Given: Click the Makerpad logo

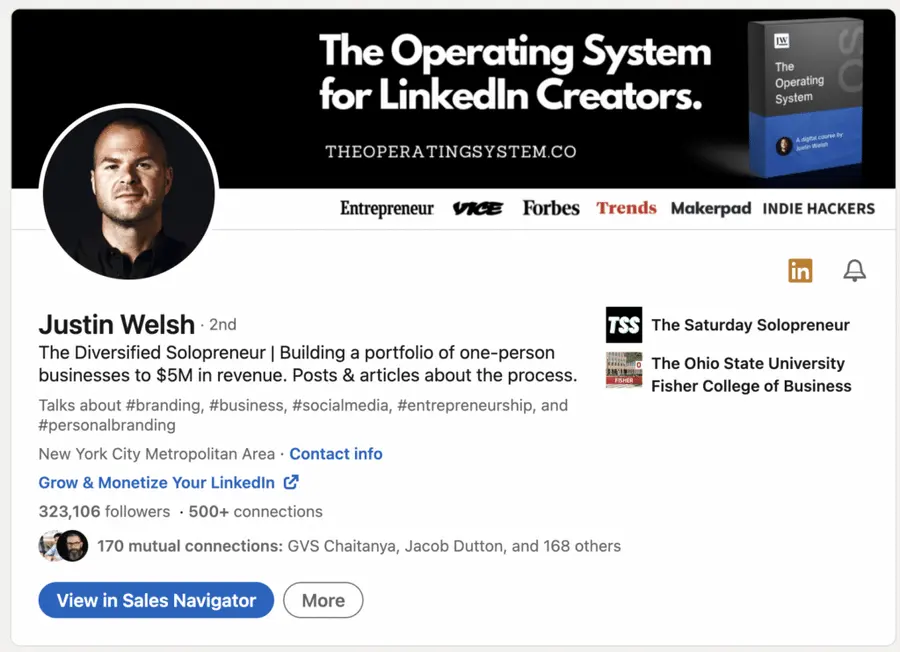Looking at the screenshot, I should tap(711, 208).
